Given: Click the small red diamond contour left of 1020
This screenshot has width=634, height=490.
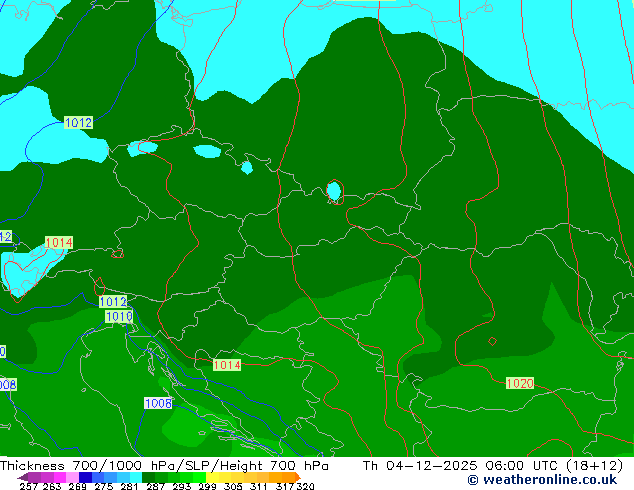Looking at the screenshot, I should (x=492, y=341).
